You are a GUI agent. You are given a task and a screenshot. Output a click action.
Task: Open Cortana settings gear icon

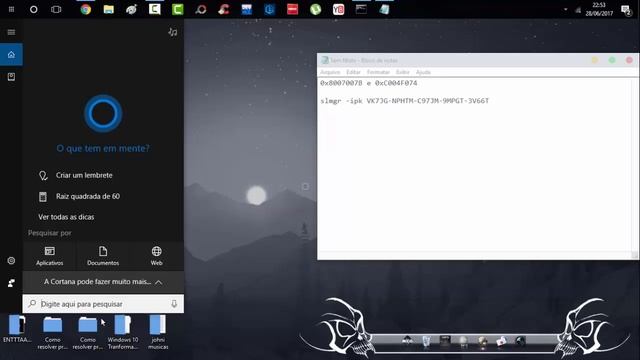pyautogui.click(x=11, y=260)
